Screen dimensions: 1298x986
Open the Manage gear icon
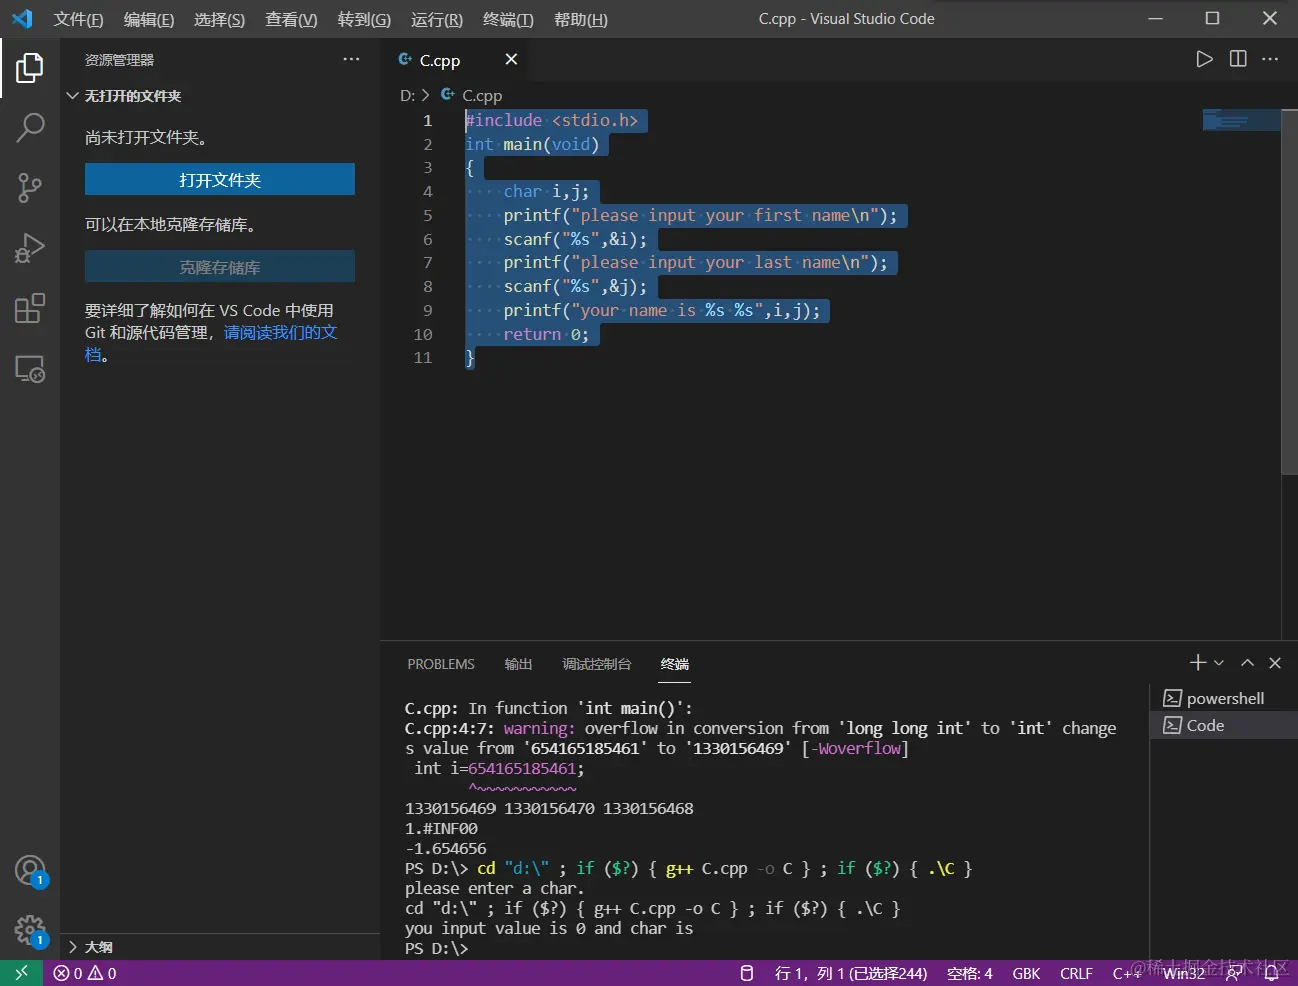click(x=30, y=931)
